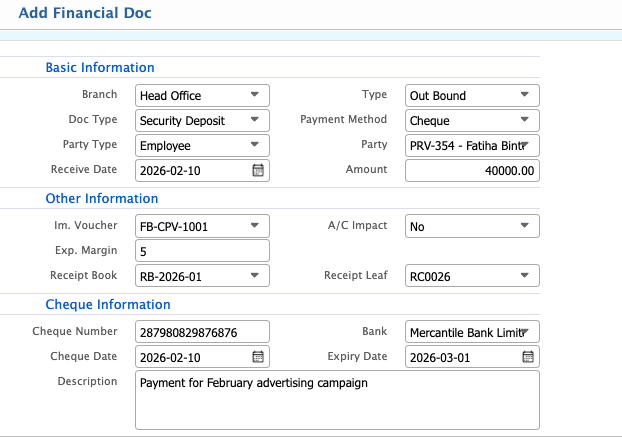
Task: Select Party Type dropdown
Action: tap(202, 146)
